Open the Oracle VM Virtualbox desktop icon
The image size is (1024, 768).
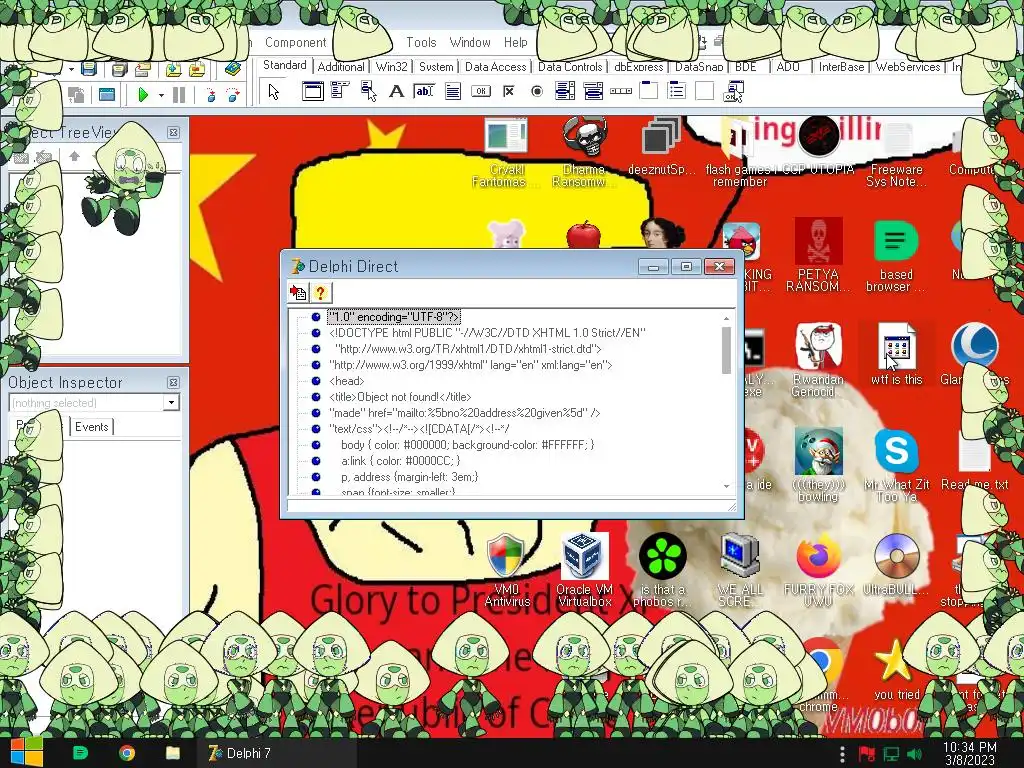tap(584, 569)
